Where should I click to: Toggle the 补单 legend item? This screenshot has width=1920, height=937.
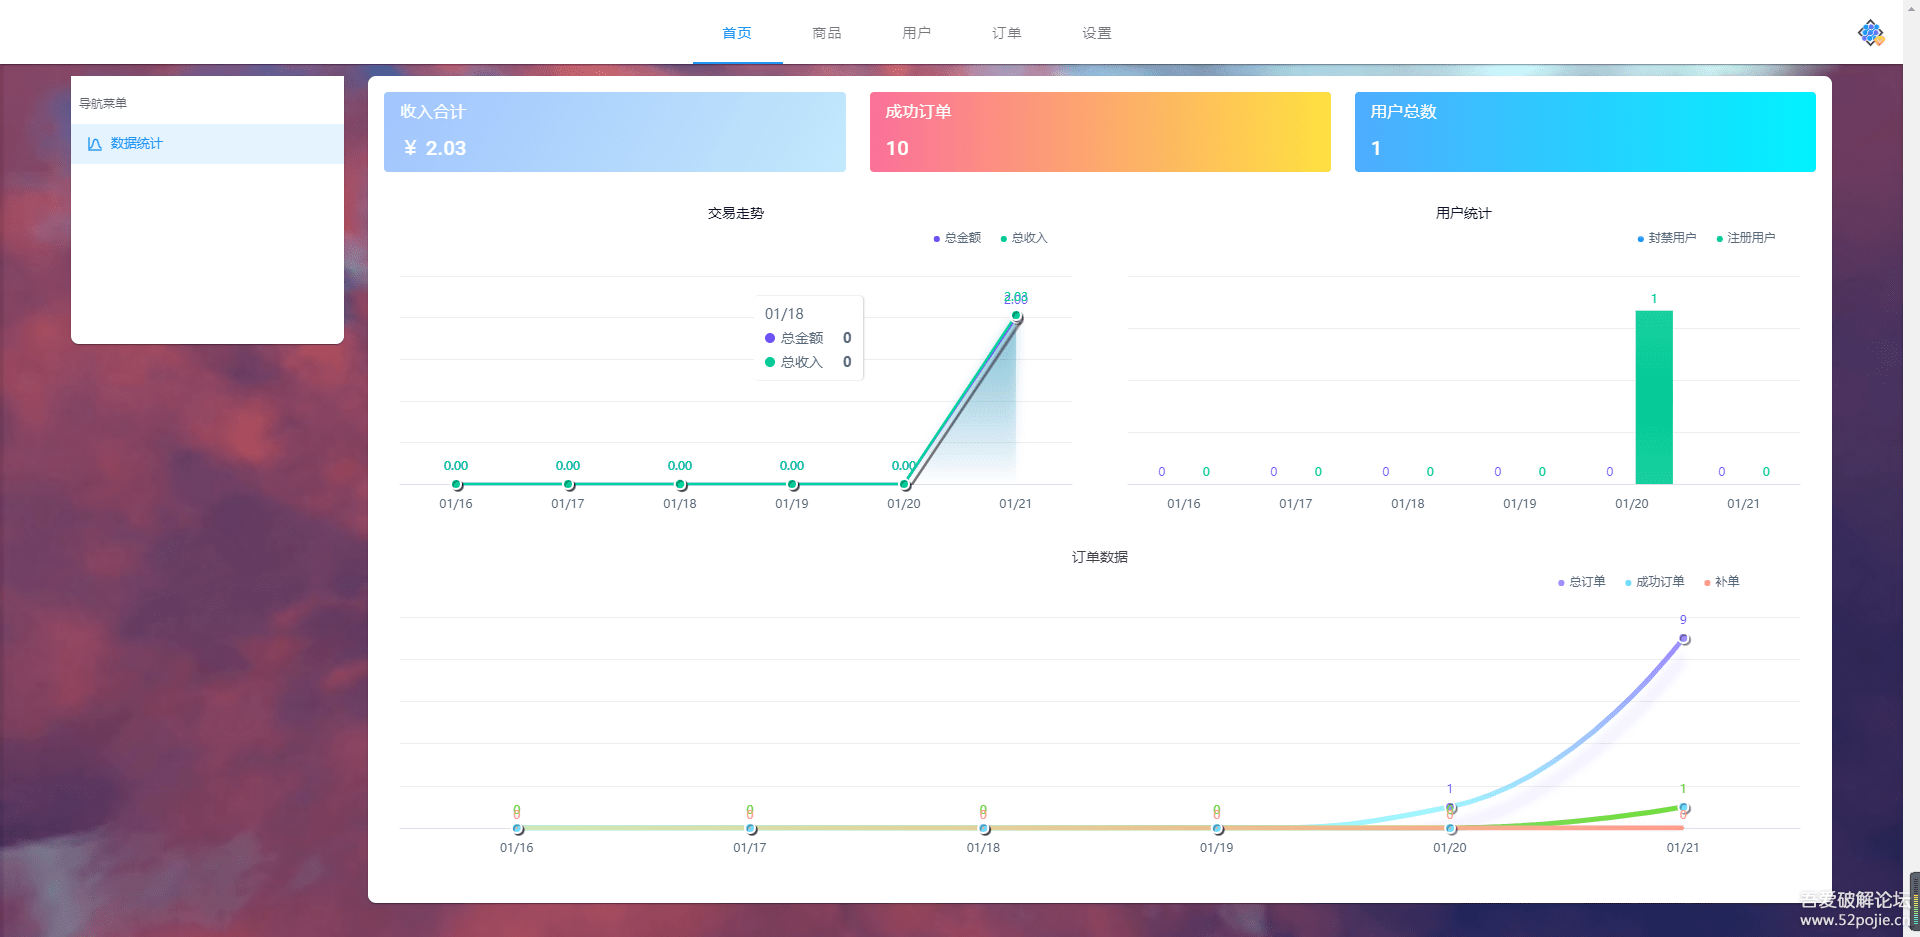(x=1723, y=581)
